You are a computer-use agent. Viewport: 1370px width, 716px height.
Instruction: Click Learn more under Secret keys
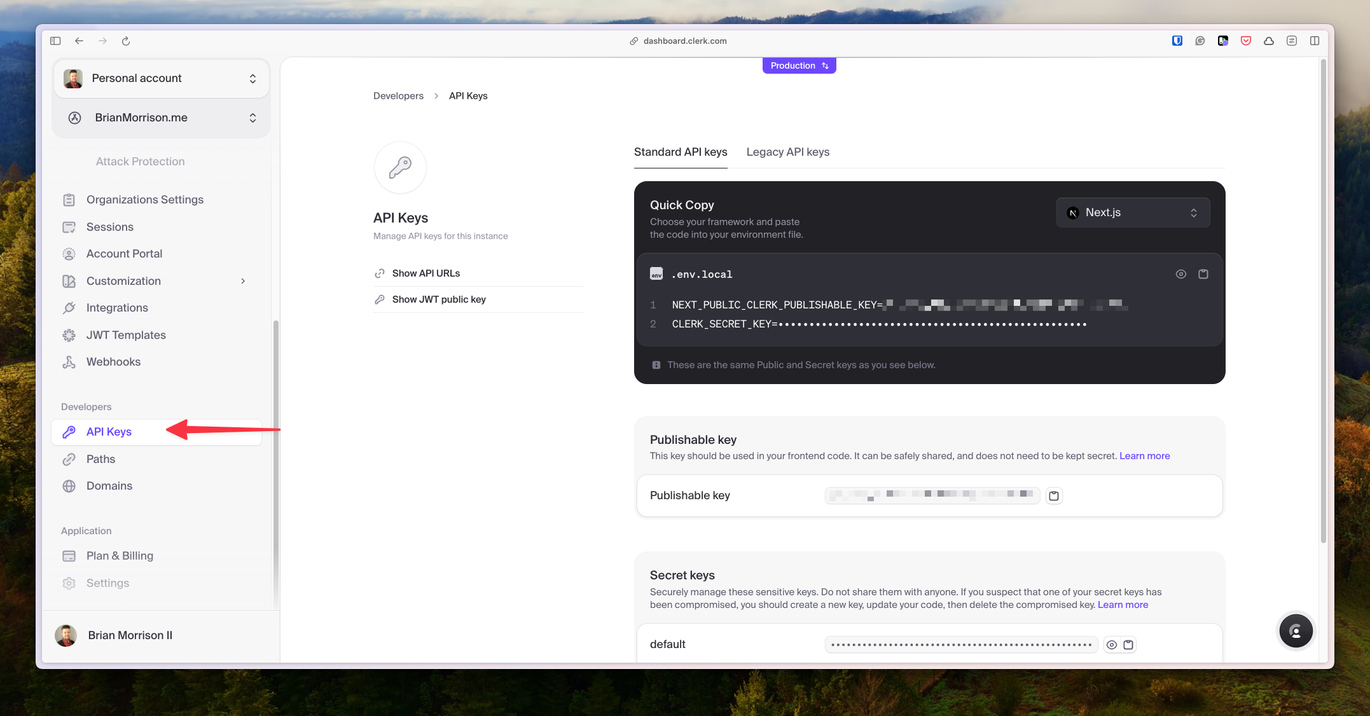click(x=1122, y=605)
